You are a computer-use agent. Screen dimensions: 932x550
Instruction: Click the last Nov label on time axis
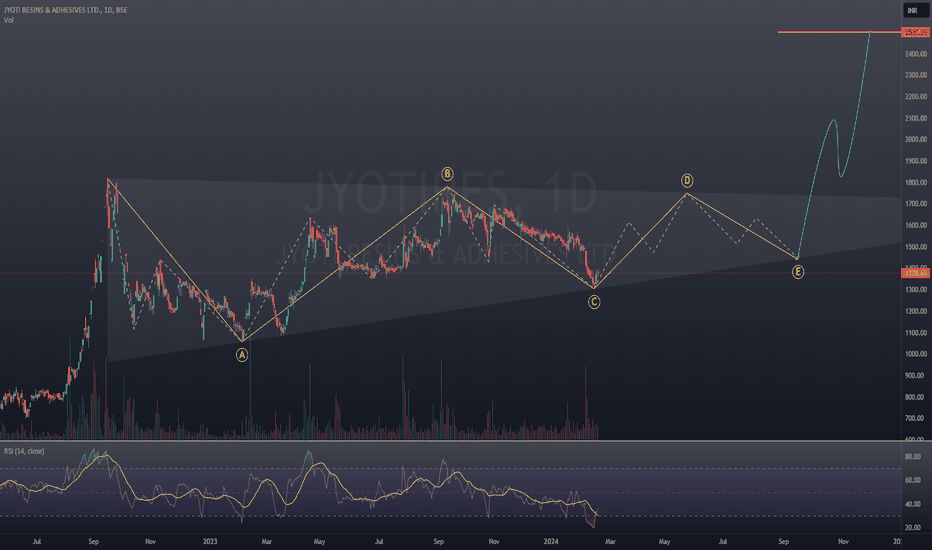[843, 541]
